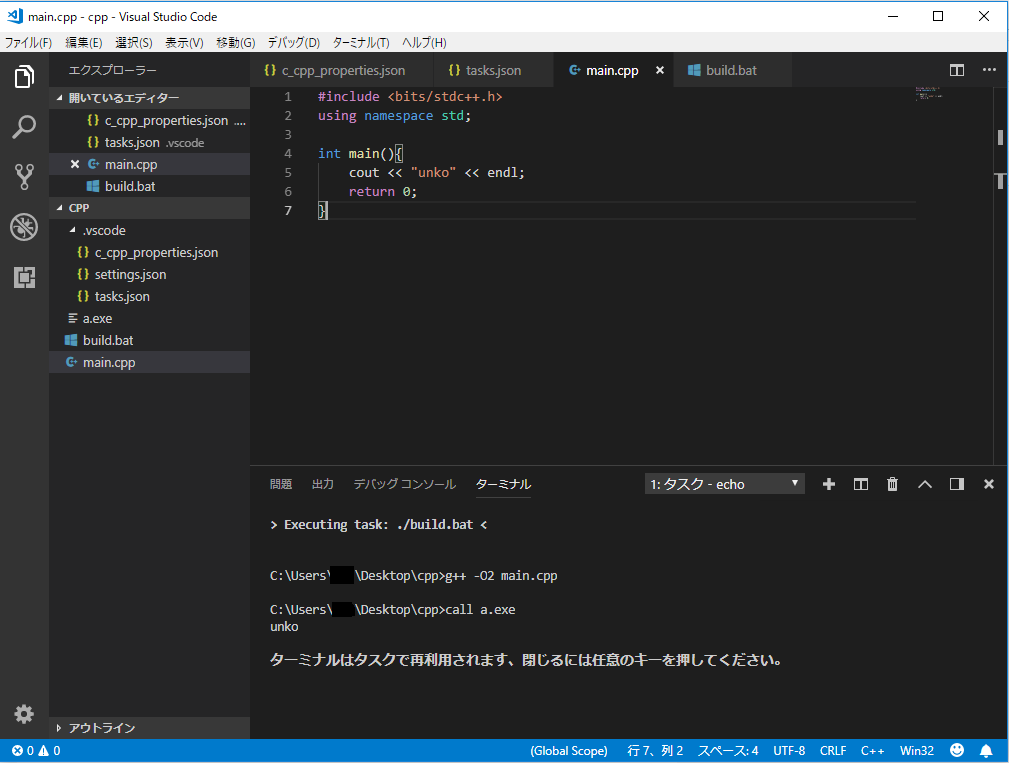This screenshot has height=763, width=1009.
Task: Open the ファイル(F) menu
Action: 28,42
